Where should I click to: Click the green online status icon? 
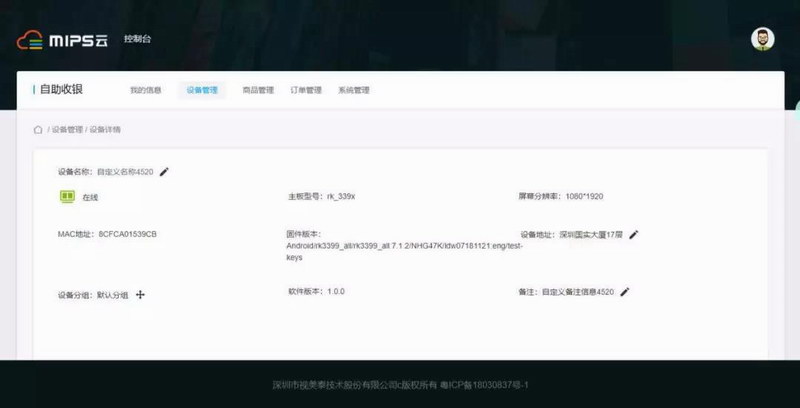[x=68, y=197]
